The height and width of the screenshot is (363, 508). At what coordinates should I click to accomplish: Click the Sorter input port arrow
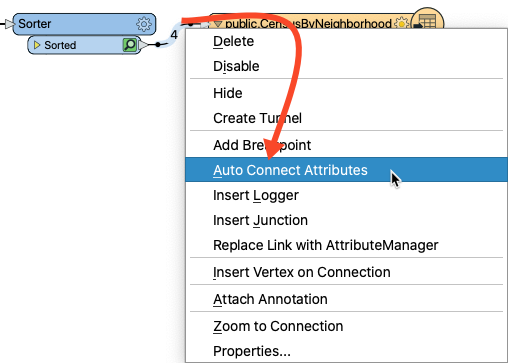click(10, 24)
